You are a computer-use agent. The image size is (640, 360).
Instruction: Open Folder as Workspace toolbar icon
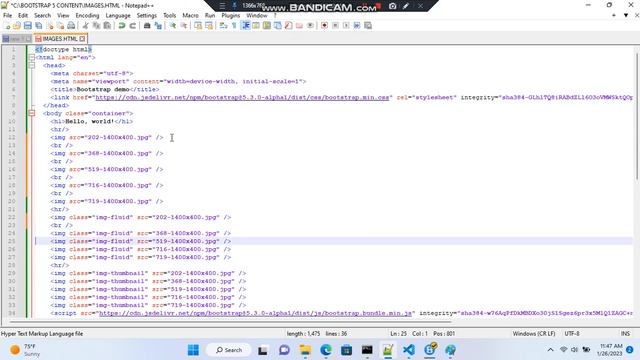tap(299, 26)
